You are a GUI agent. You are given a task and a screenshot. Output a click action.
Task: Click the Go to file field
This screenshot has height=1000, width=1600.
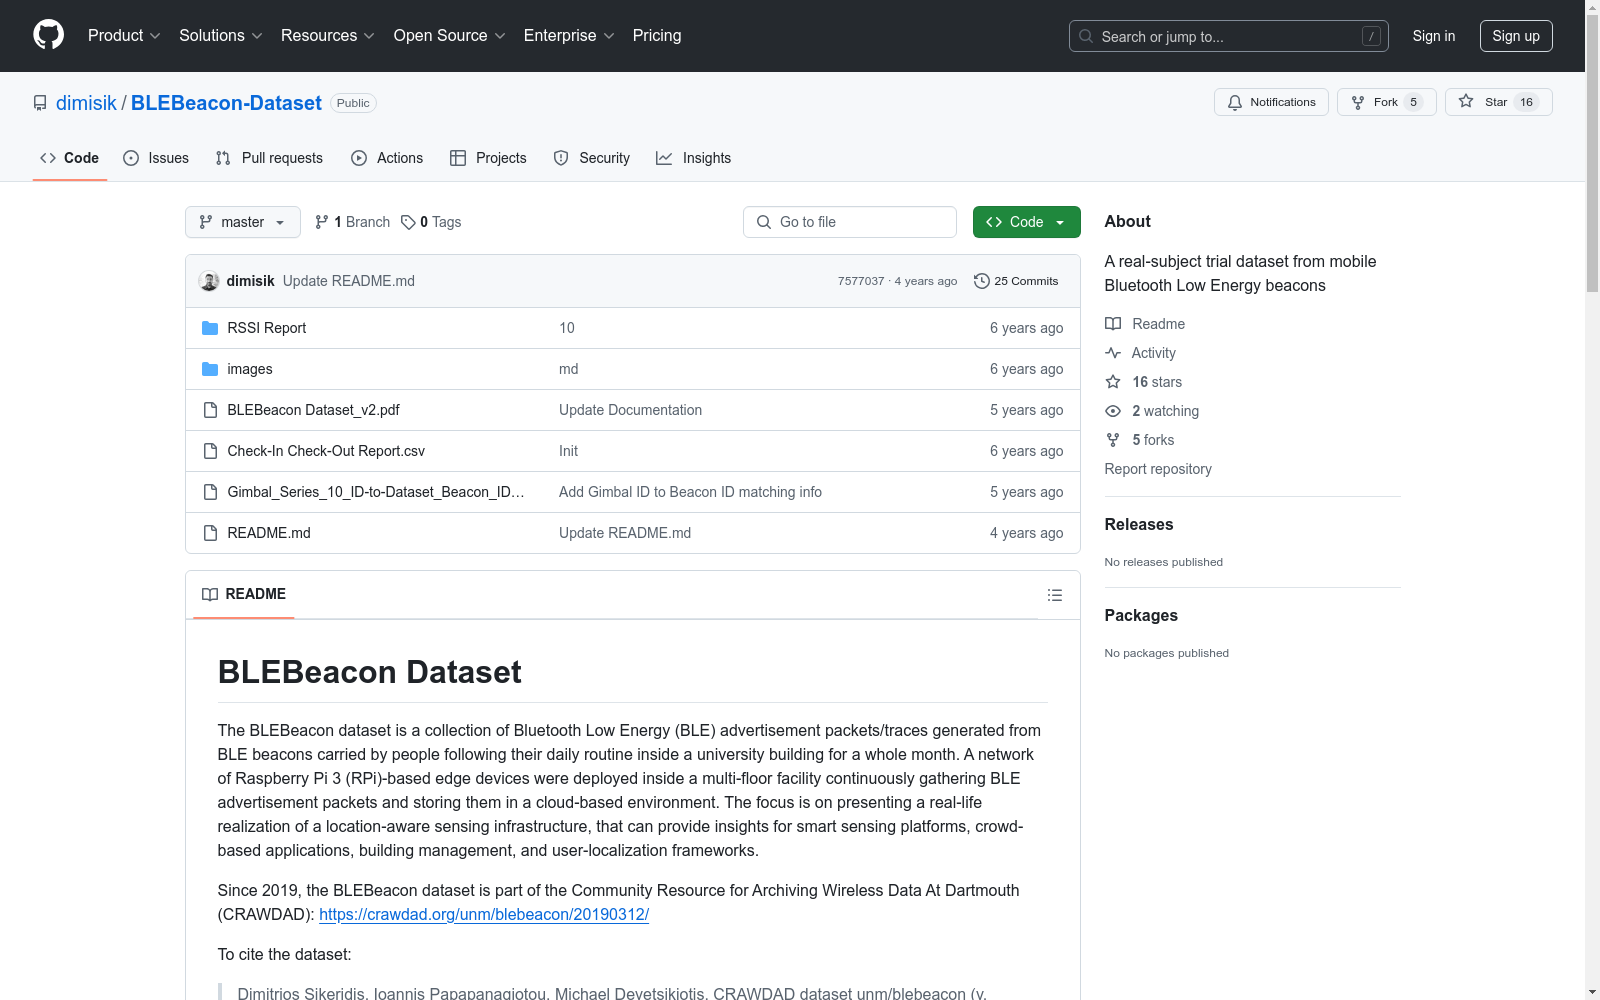pyautogui.click(x=850, y=222)
